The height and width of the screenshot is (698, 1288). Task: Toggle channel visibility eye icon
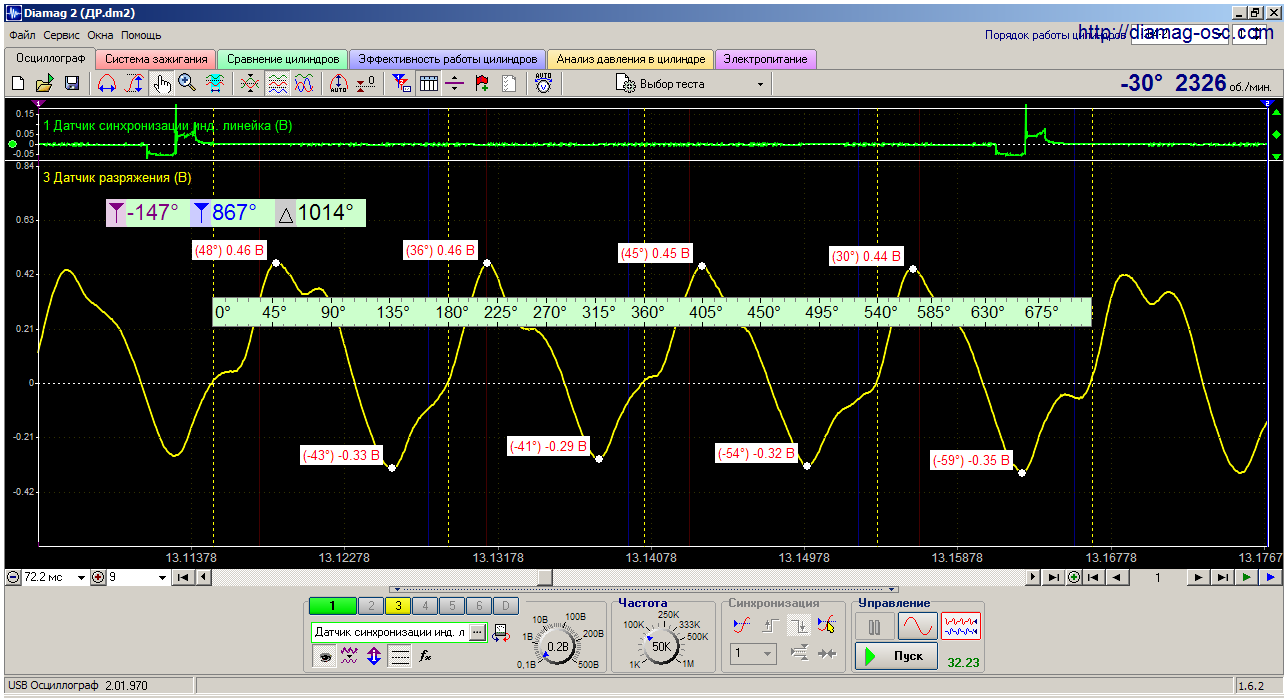(x=324, y=657)
